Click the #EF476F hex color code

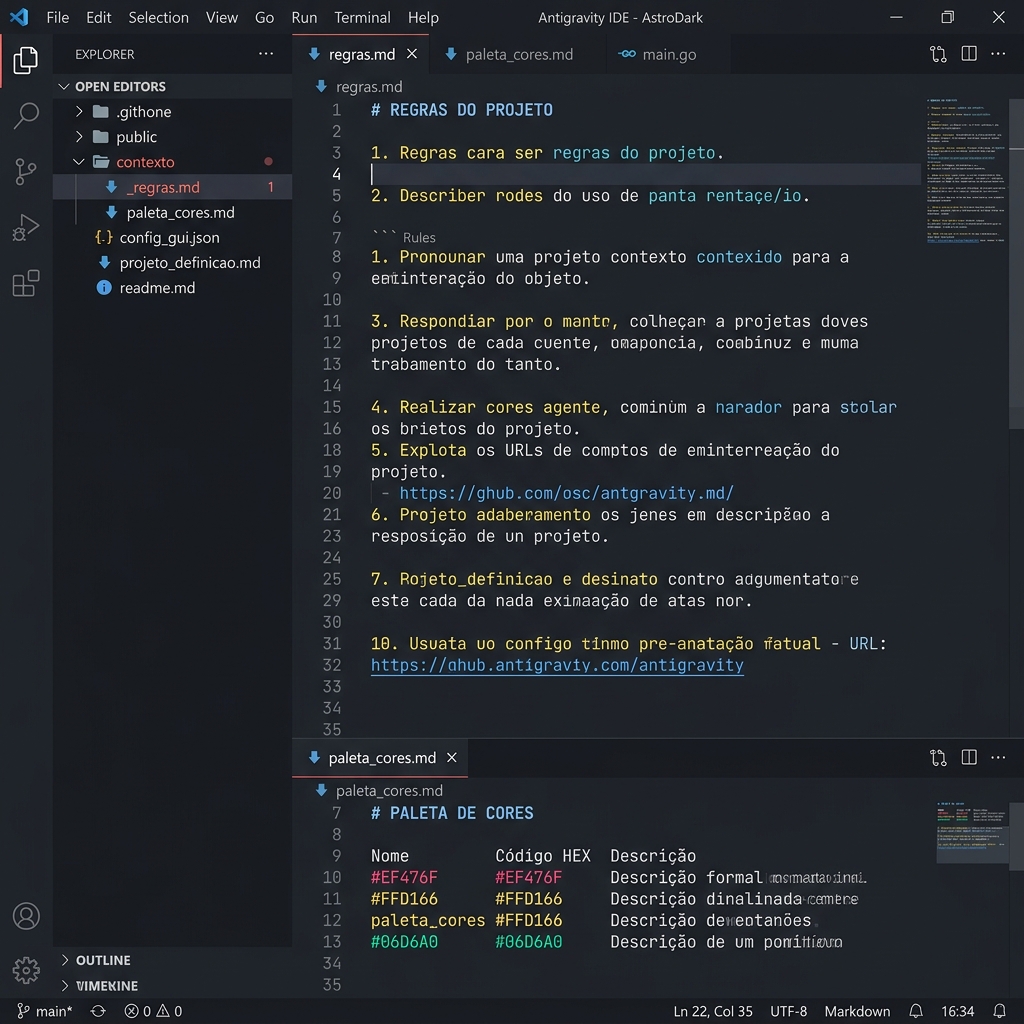528,878
